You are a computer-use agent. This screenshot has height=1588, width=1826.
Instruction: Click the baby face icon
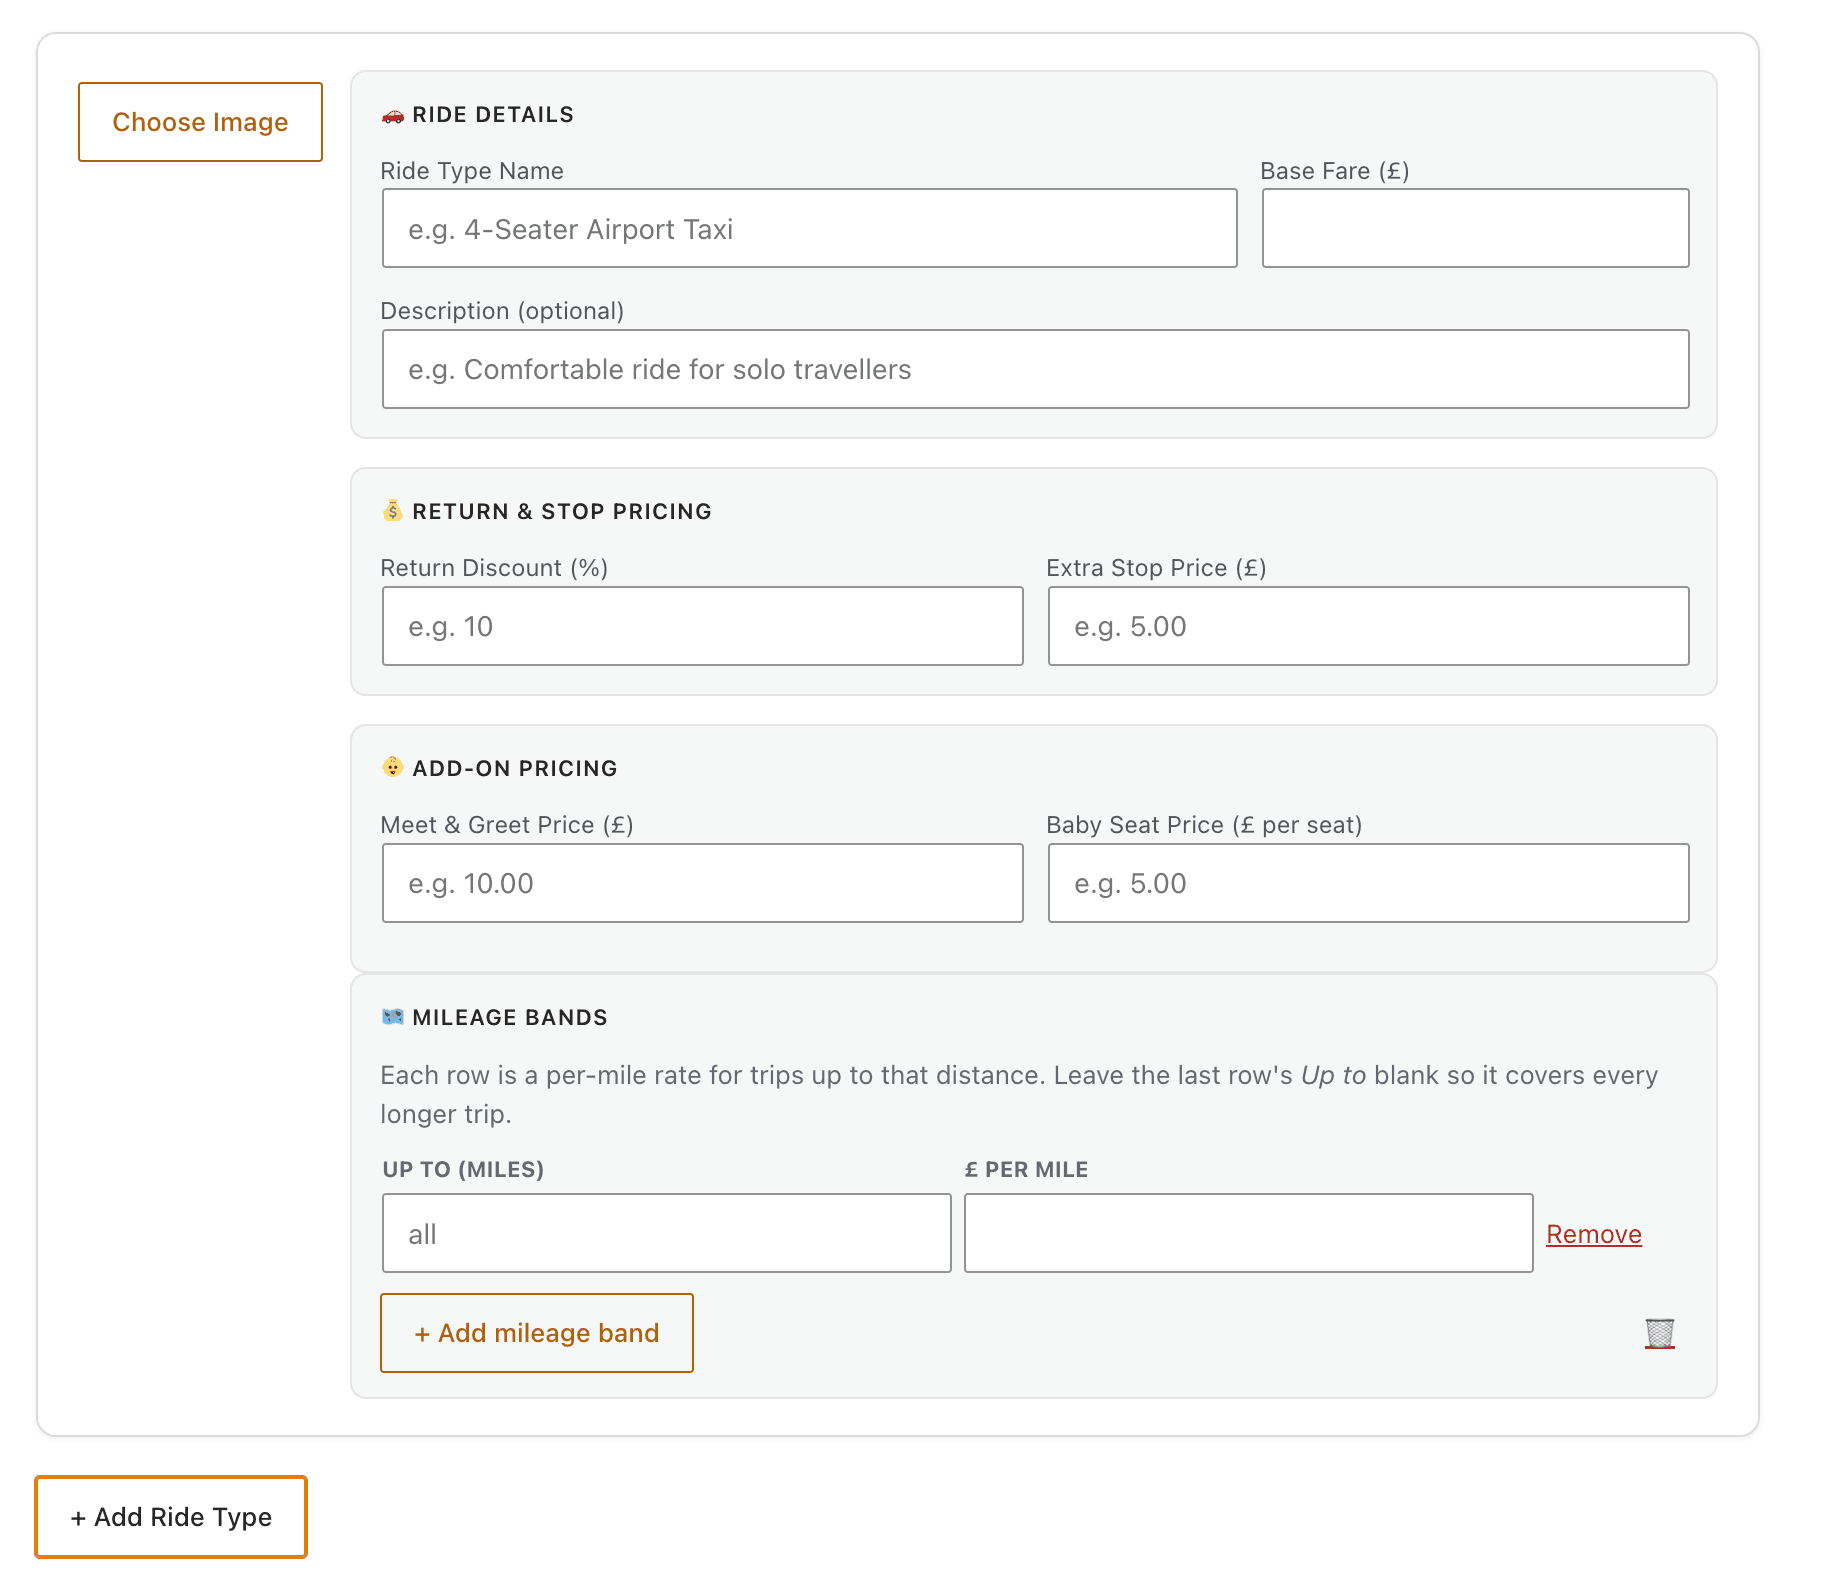click(393, 767)
